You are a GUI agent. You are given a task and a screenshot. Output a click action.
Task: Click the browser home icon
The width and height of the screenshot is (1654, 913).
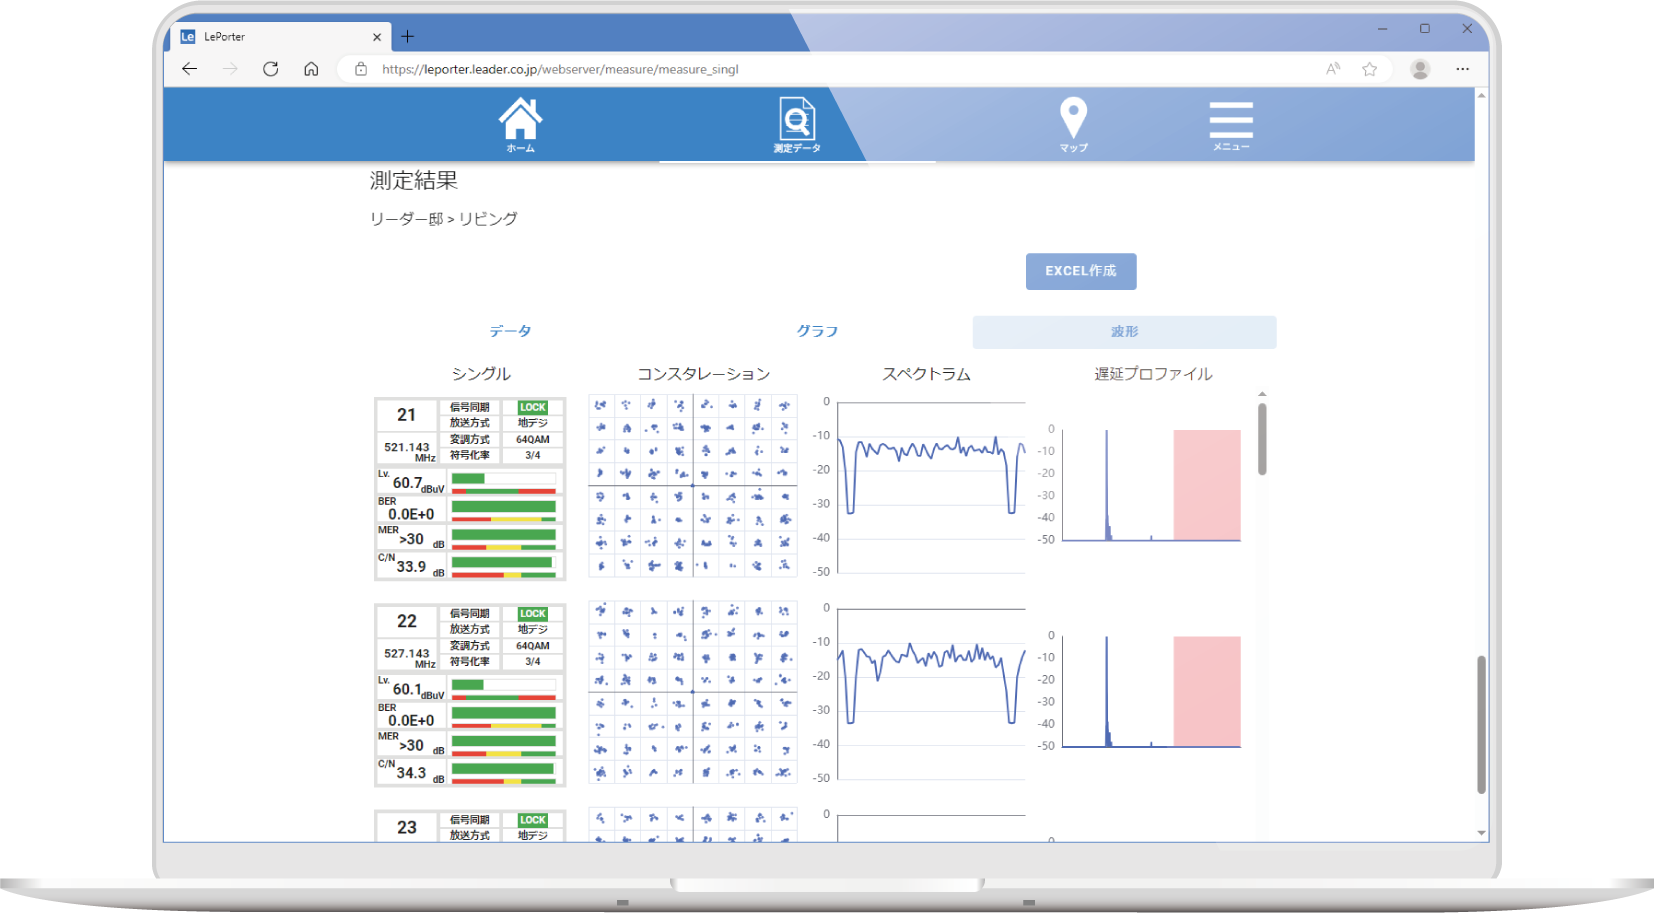click(311, 69)
